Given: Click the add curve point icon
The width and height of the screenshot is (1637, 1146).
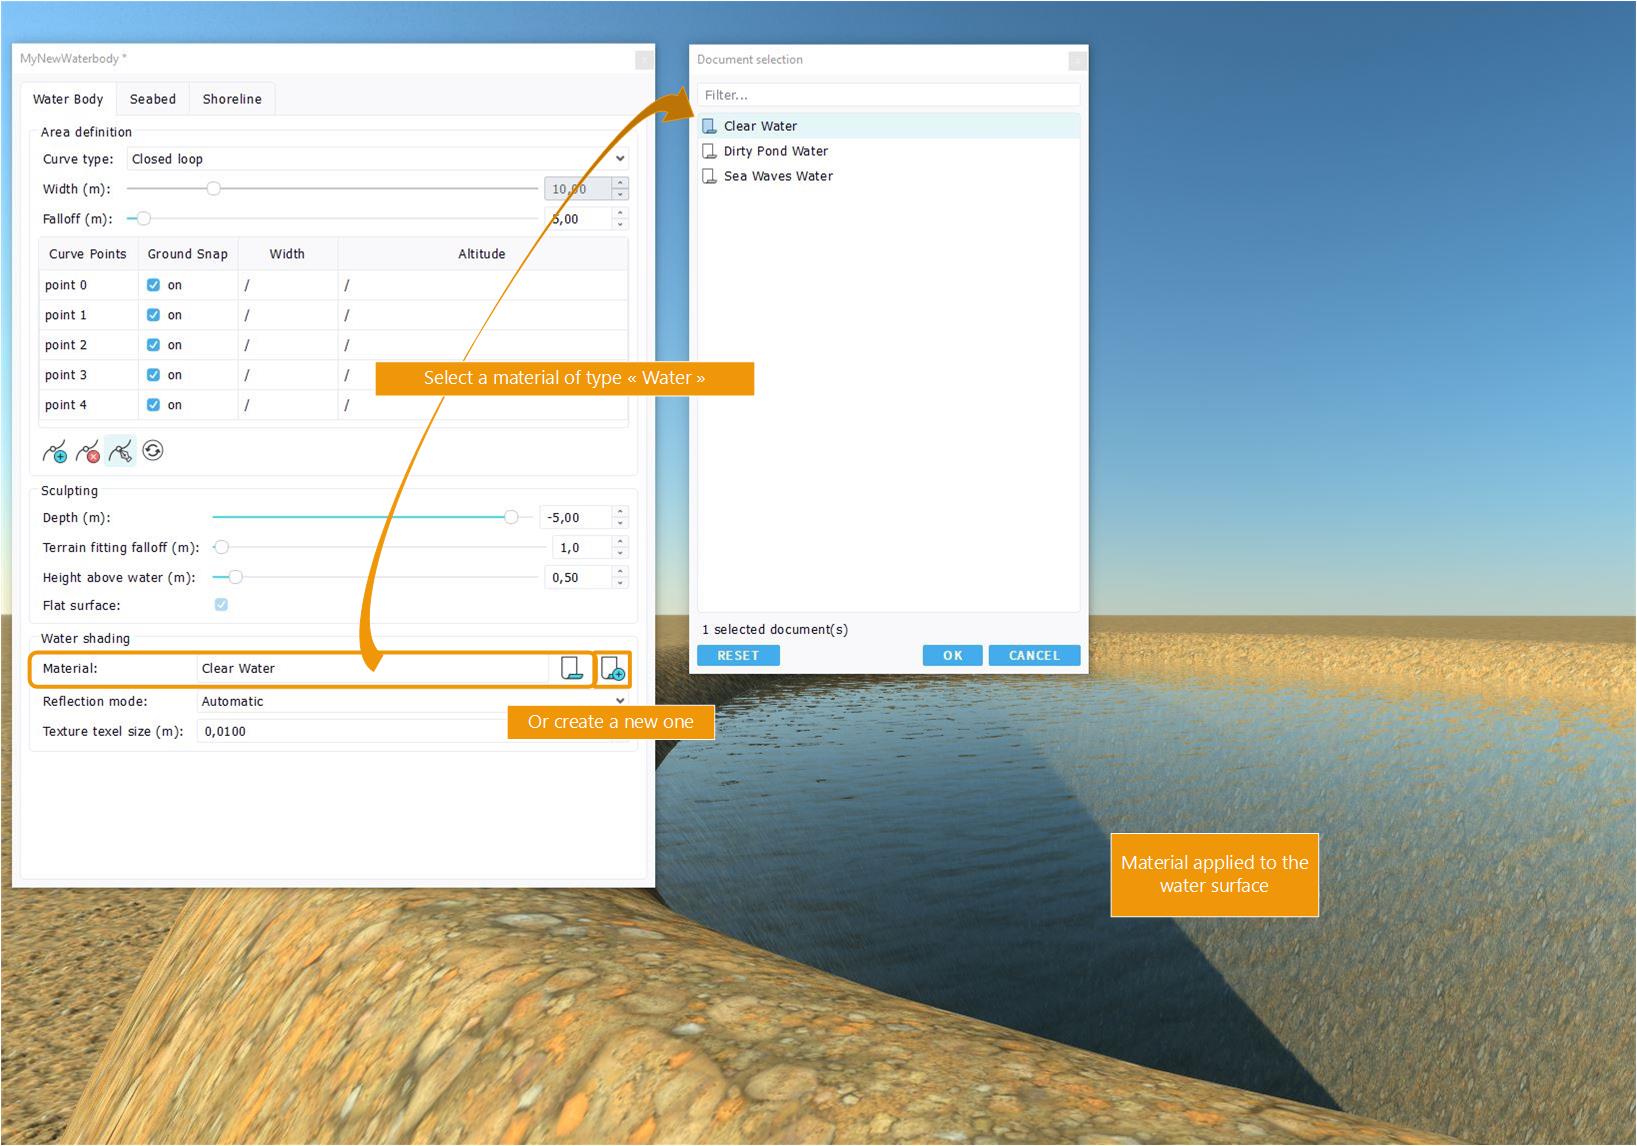Looking at the screenshot, I should 55,452.
